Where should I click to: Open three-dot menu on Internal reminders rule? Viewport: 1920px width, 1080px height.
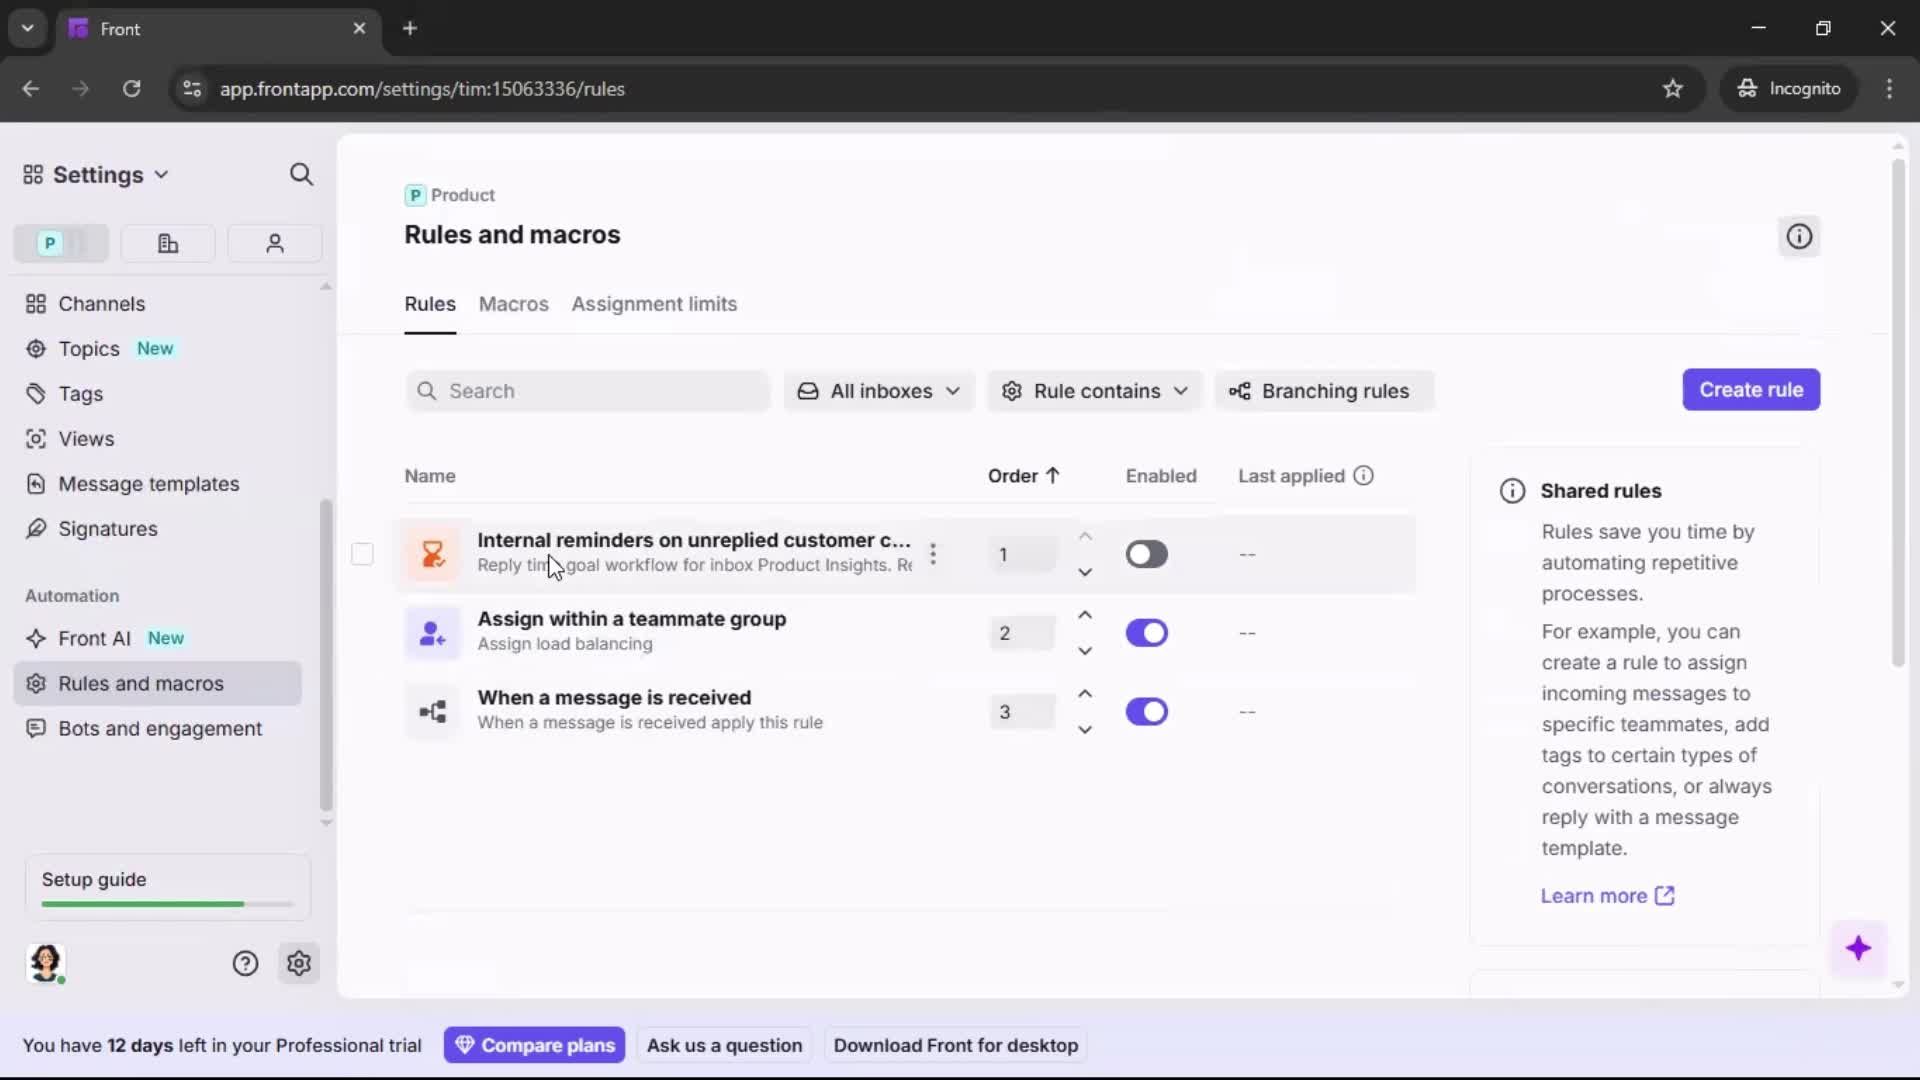(x=933, y=553)
